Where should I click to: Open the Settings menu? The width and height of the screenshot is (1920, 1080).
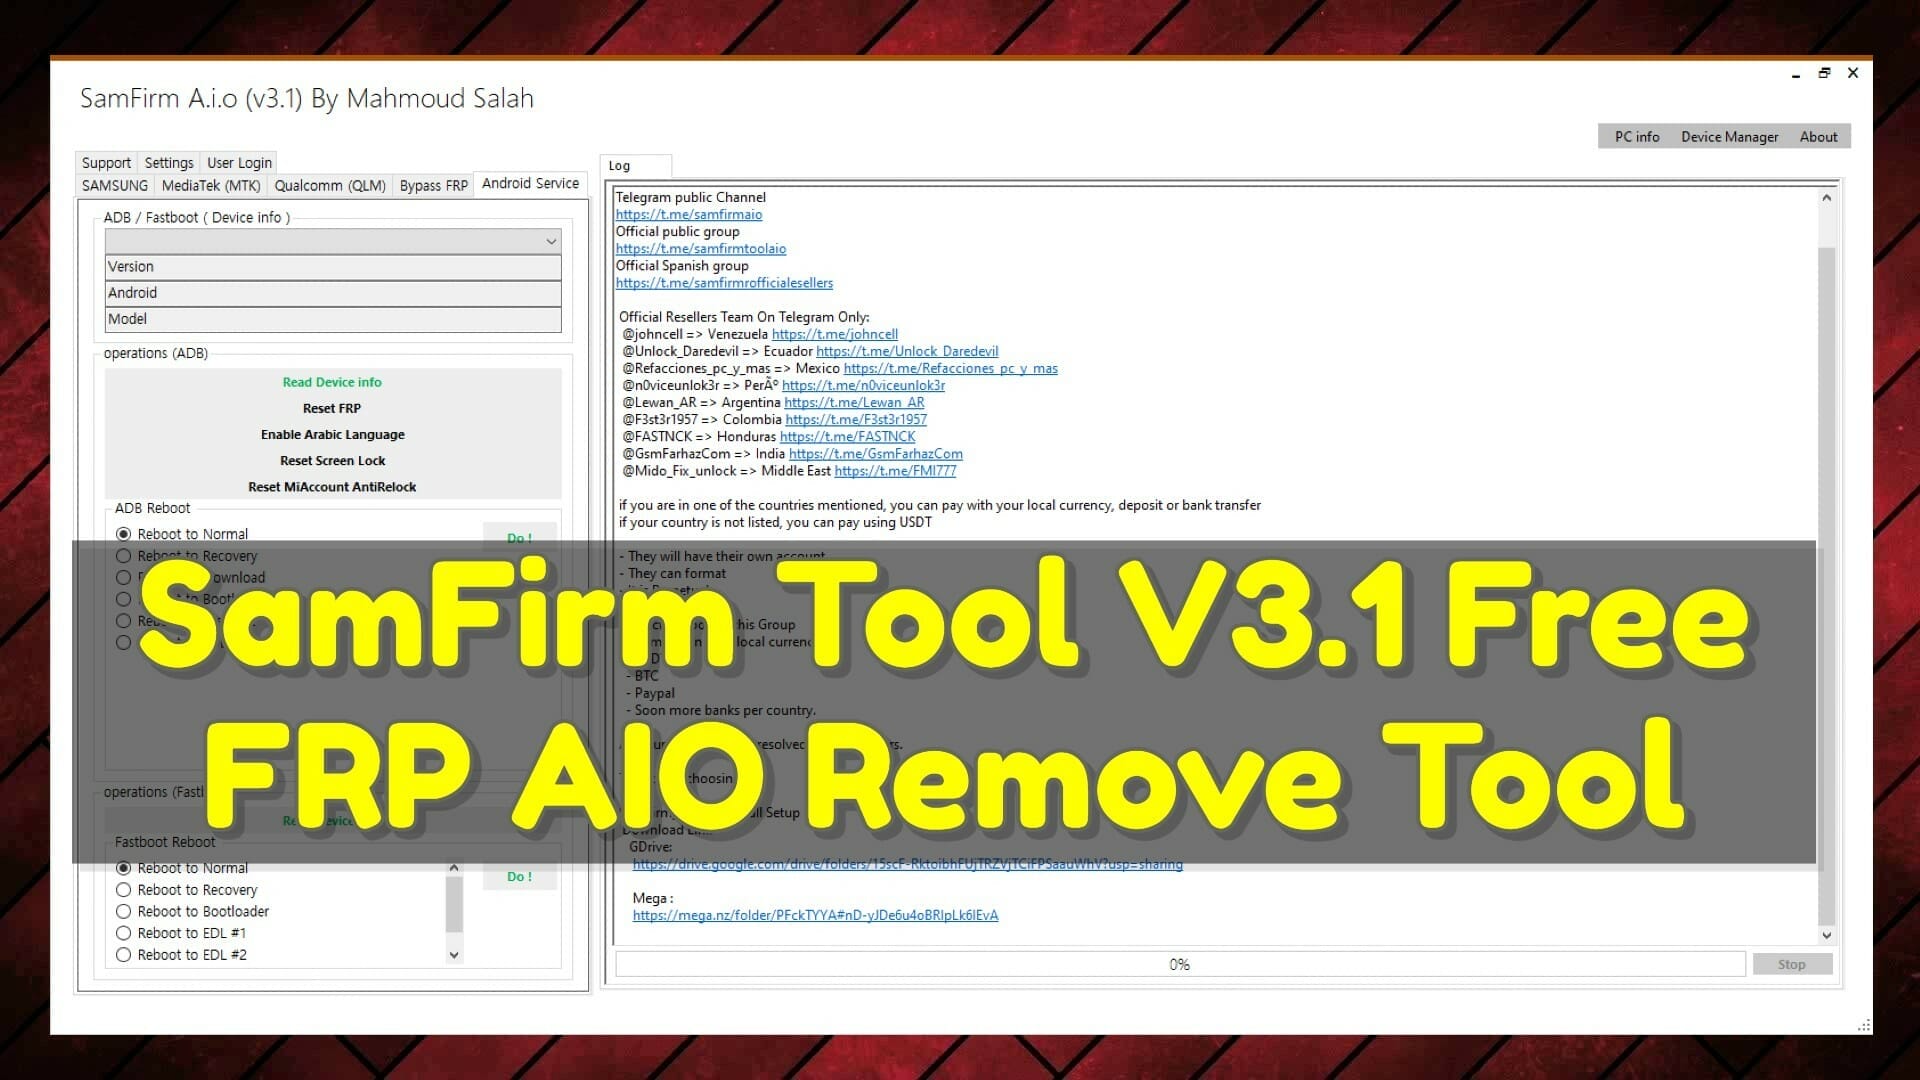(170, 161)
